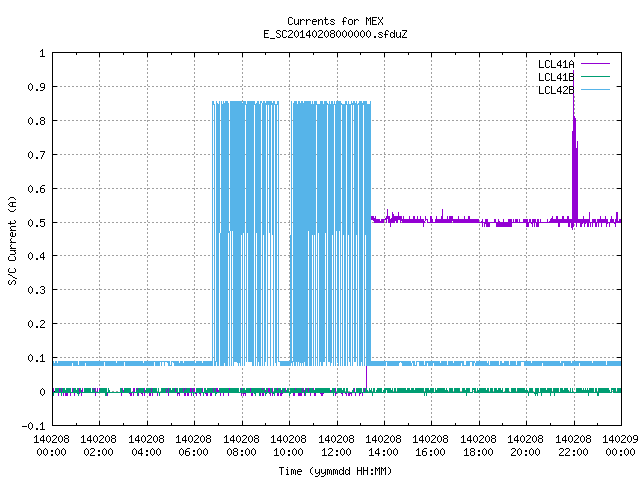The width and height of the screenshot is (640, 480).
Task: Click the y-axis tick value 0.5
Action: (36, 223)
